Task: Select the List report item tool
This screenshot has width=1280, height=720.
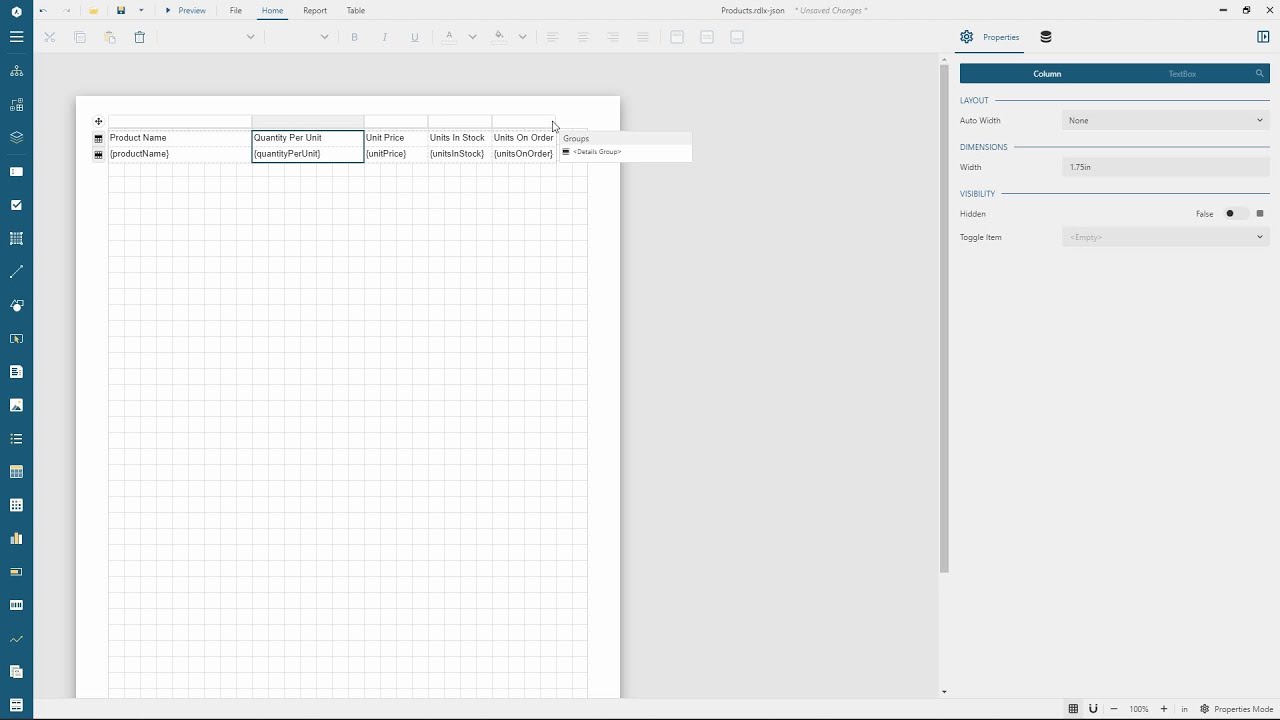Action: pyautogui.click(x=16, y=439)
